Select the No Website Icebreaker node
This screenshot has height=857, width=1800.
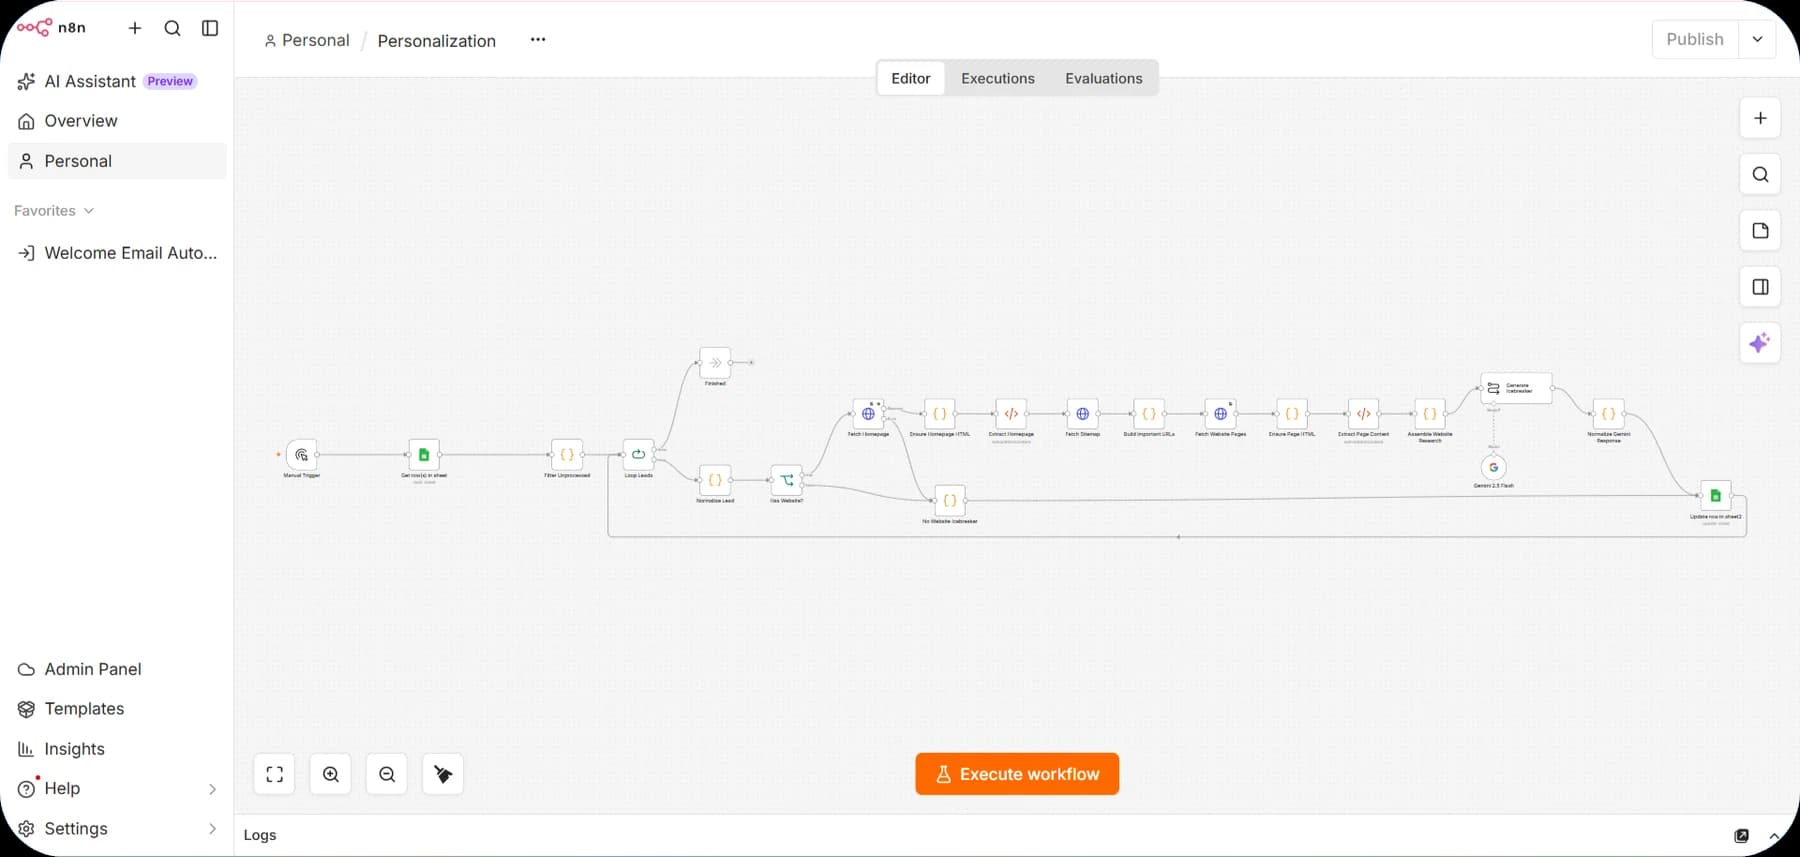(950, 500)
